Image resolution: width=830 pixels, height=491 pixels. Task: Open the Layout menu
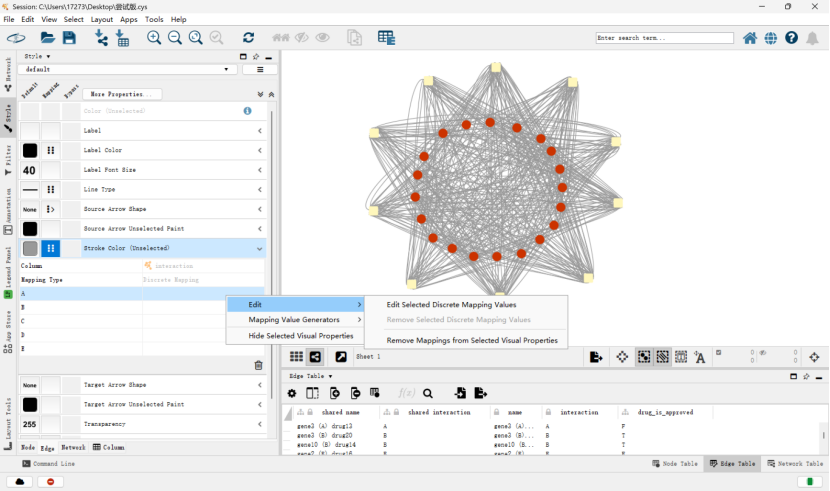[102, 19]
